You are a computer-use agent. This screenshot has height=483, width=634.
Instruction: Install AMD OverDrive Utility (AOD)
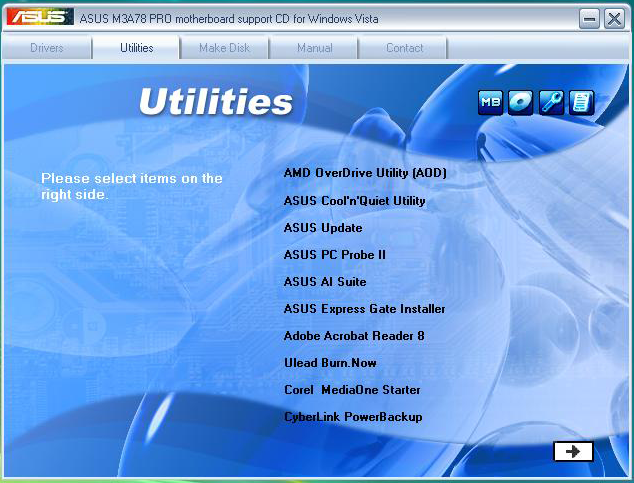tap(365, 173)
